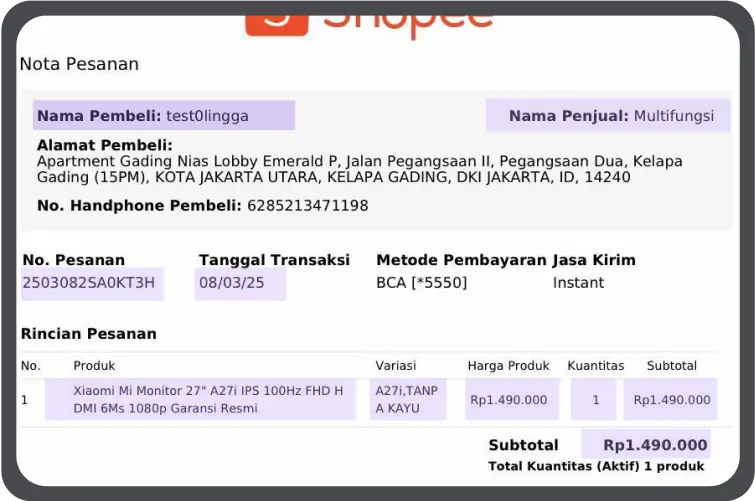Click order number 2503082SA0KT3H

click(89, 283)
